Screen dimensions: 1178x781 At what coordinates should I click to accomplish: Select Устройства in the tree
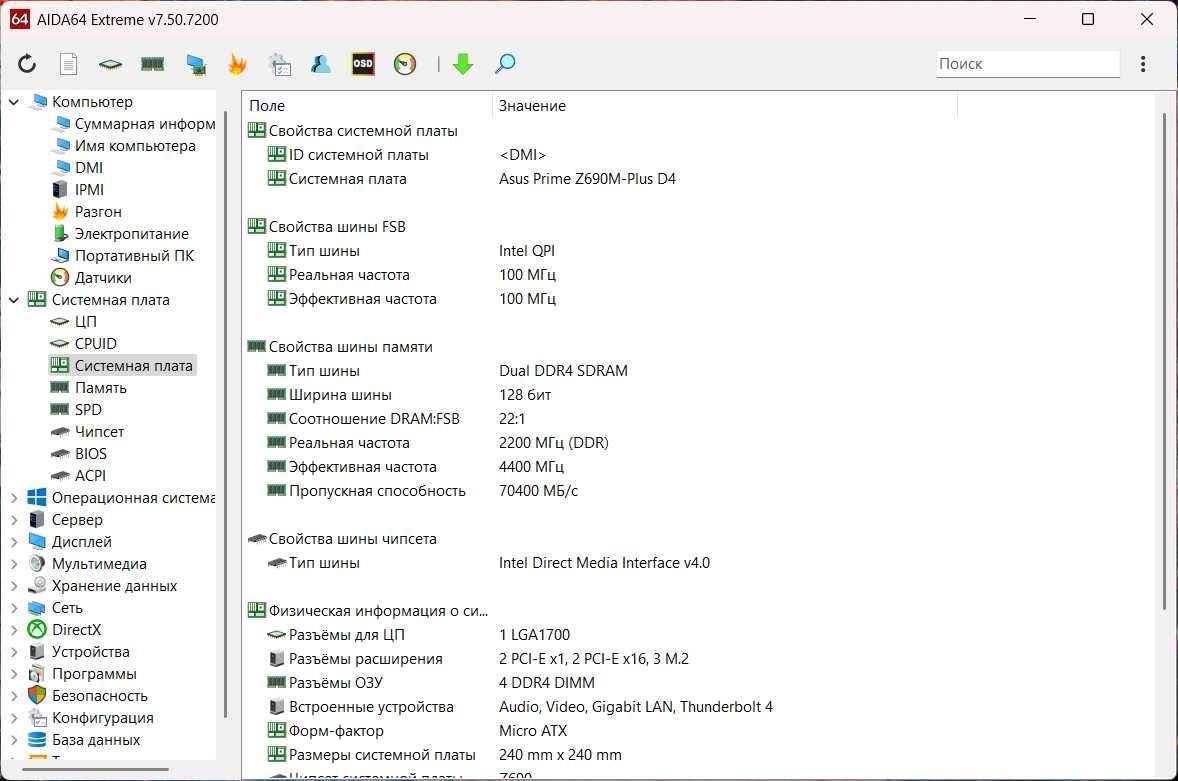point(90,652)
